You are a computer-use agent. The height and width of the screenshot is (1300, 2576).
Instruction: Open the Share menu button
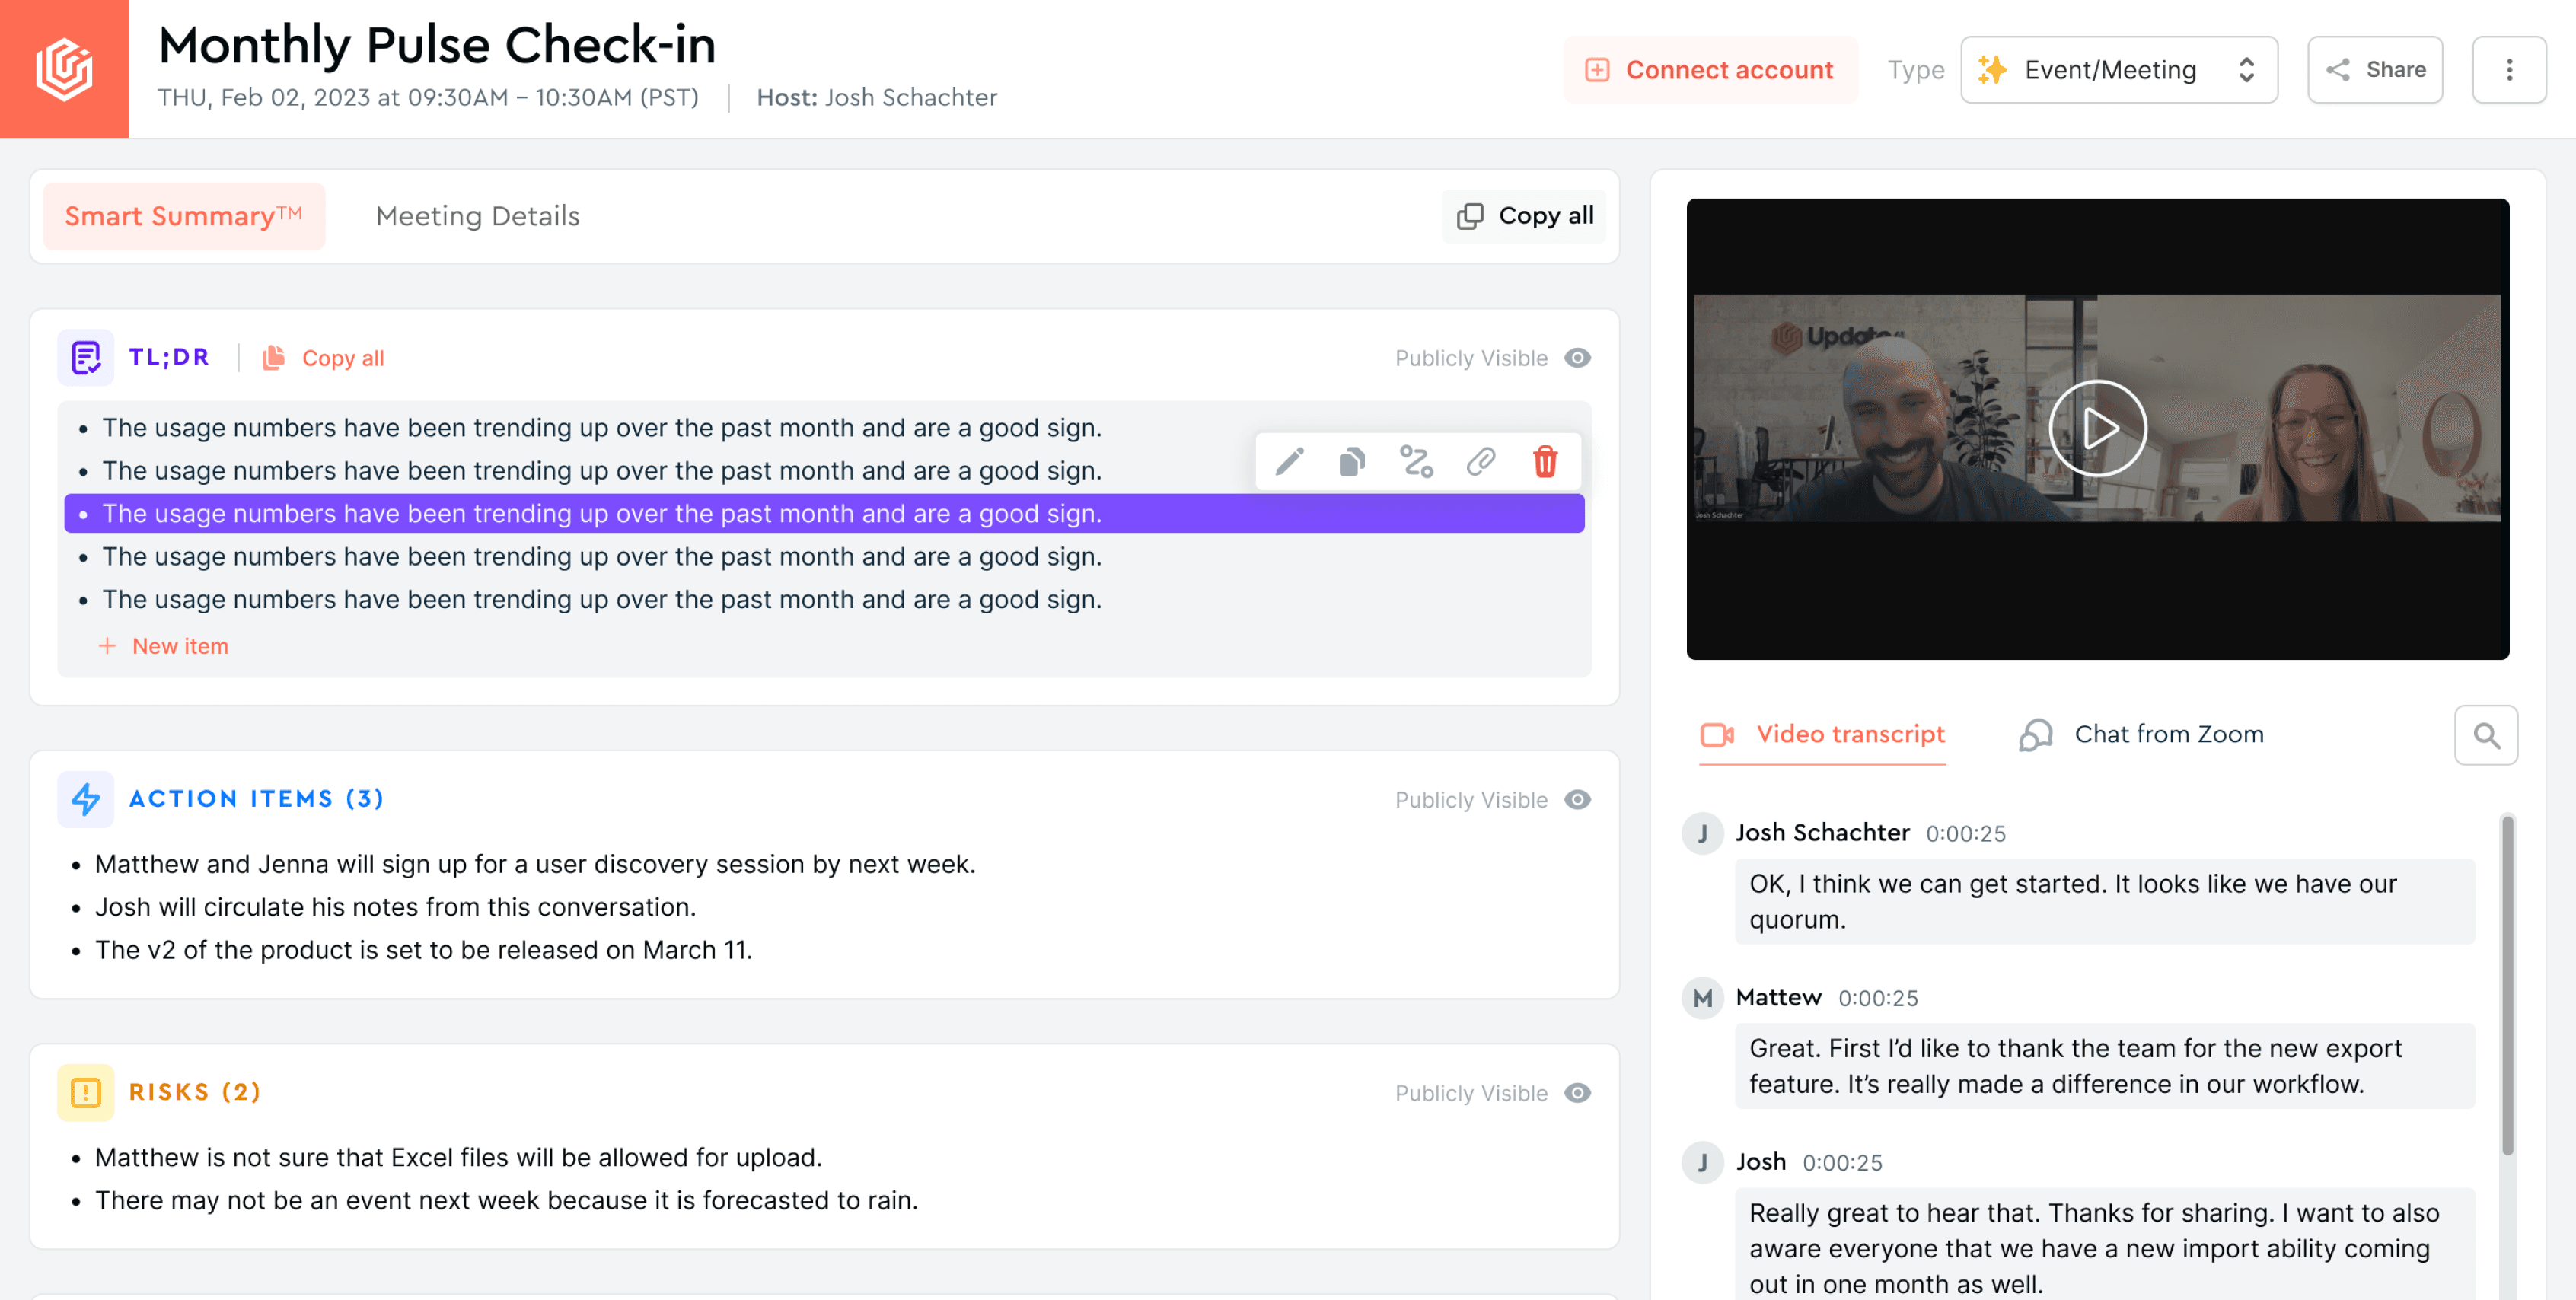coord(2375,70)
